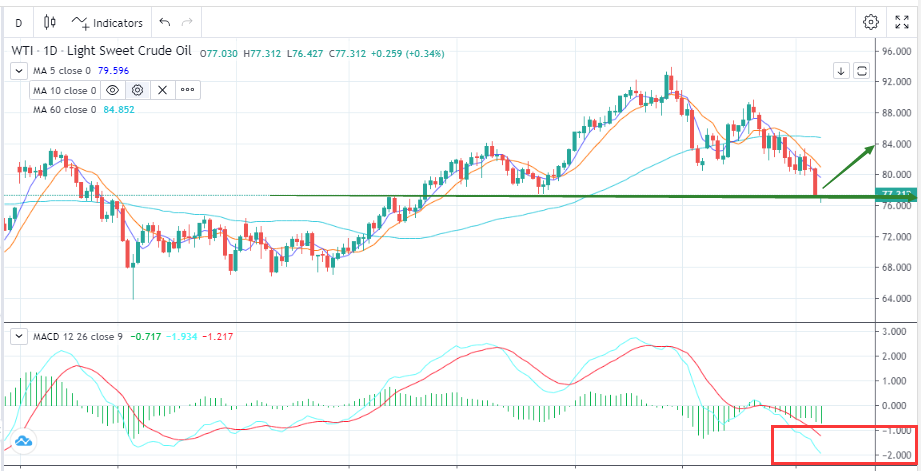921x471 pixels.
Task: Select the MA 5 close 0 indicator label
Action: [x=62, y=71]
